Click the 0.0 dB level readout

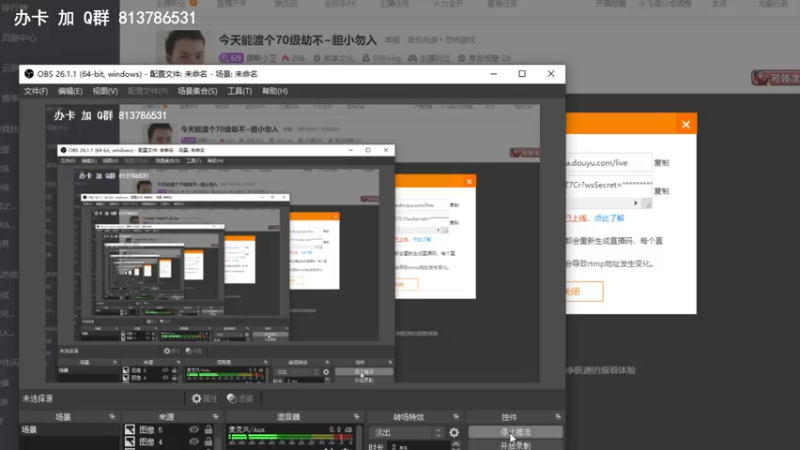(x=339, y=430)
